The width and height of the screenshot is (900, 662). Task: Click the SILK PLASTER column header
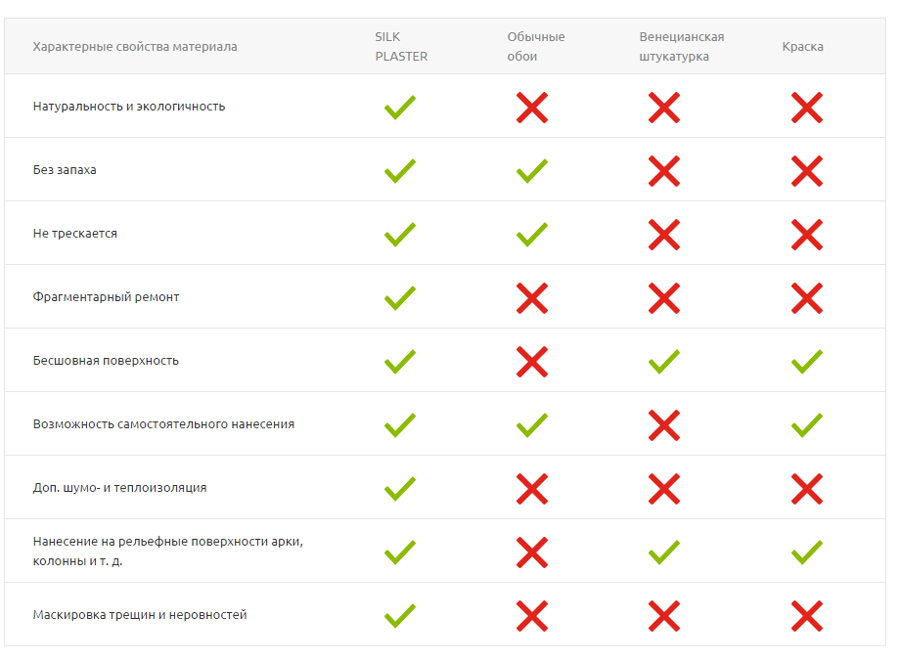[x=401, y=47]
